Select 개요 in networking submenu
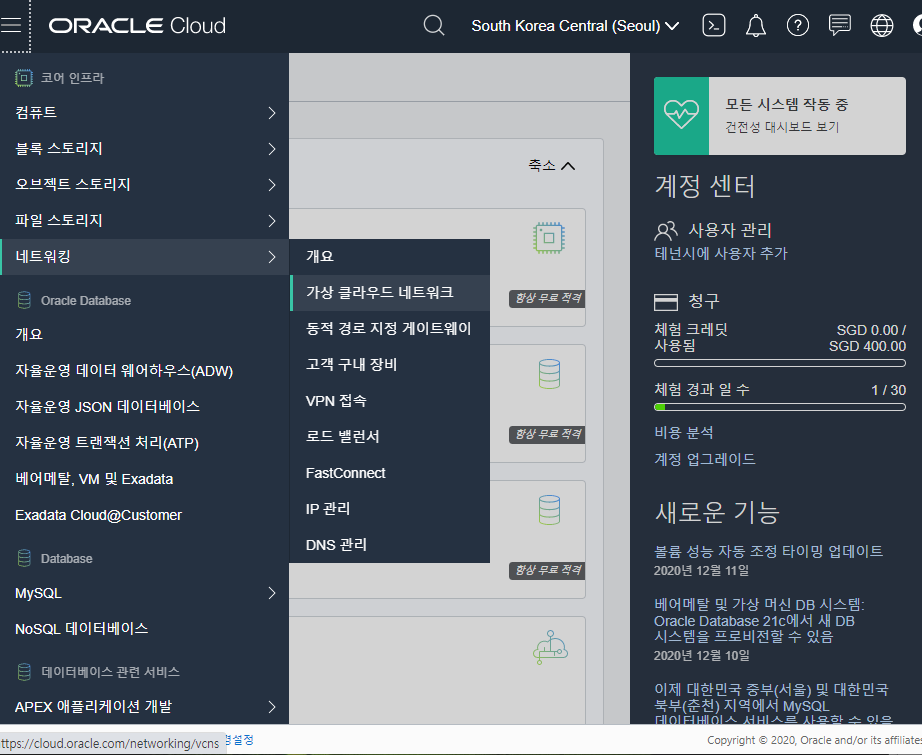 tap(390, 256)
